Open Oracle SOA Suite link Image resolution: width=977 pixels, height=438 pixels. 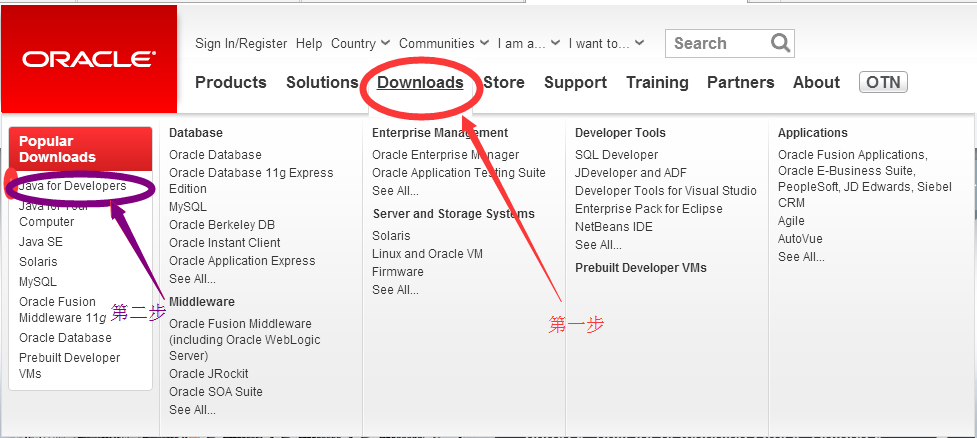(x=216, y=392)
